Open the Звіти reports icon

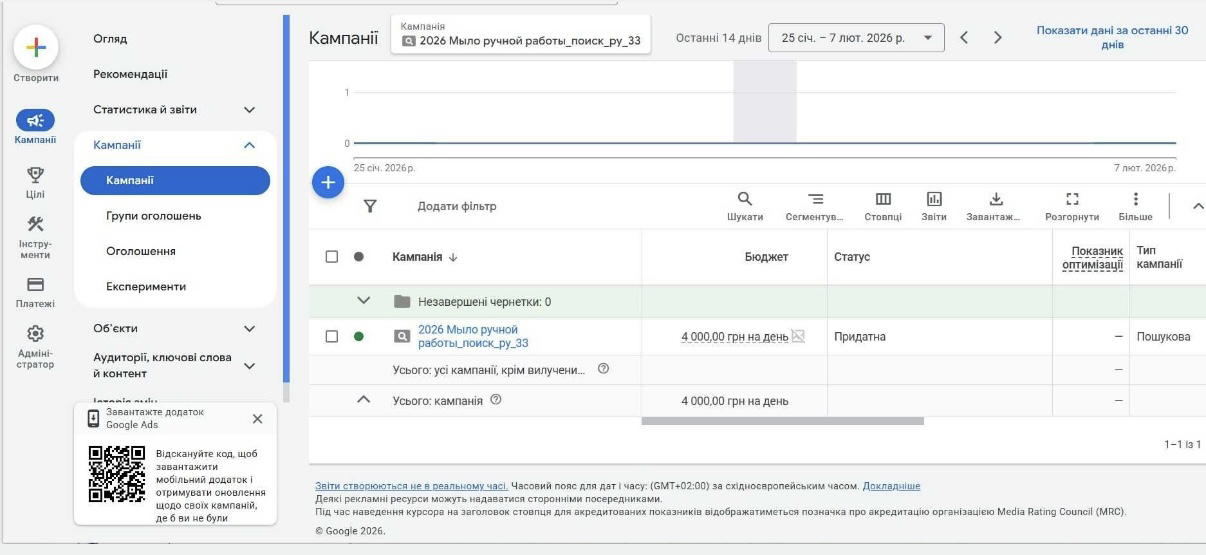tap(934, 198)
